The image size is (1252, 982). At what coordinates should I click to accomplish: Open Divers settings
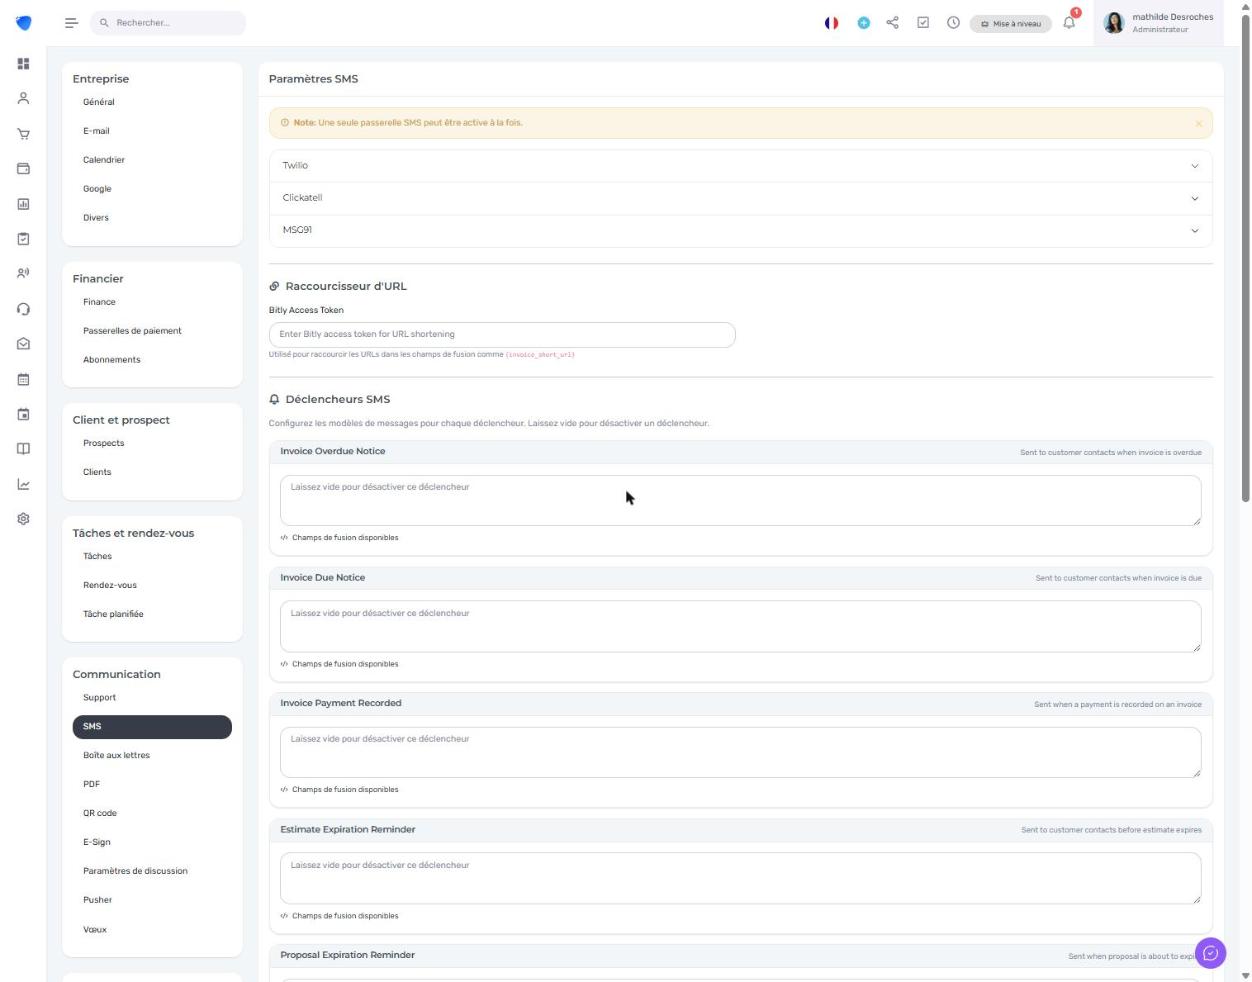pos(96,218)
